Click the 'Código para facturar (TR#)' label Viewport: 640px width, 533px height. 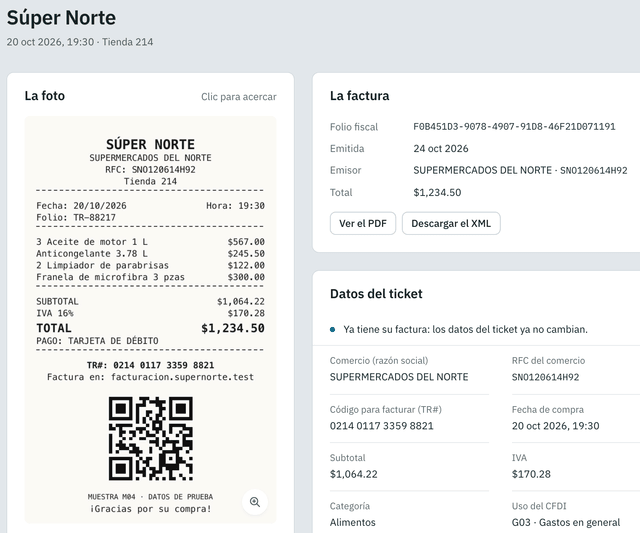pyautogui.click(x=386, y=409)
